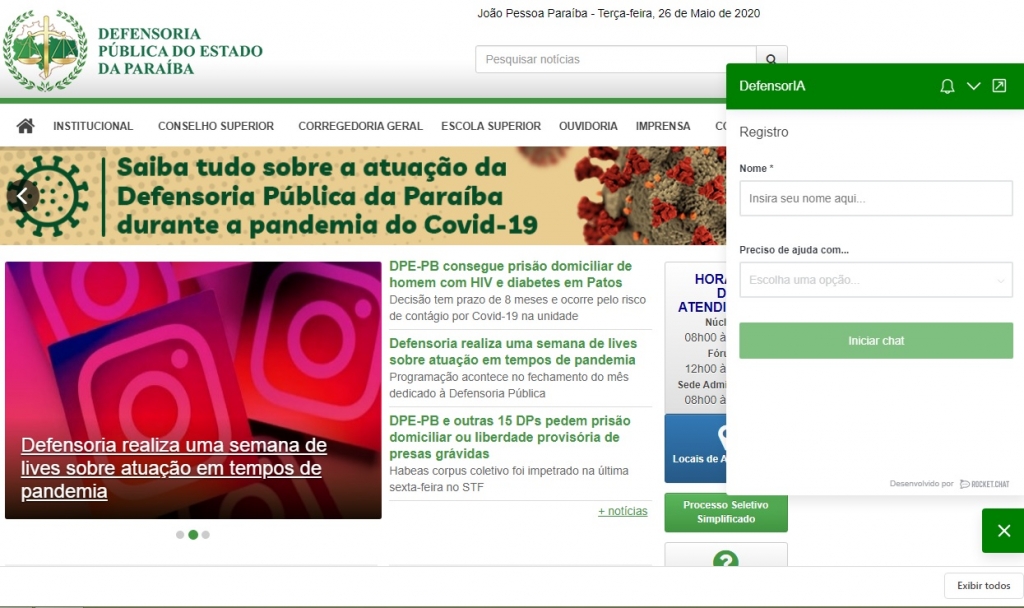This screenshot has width=1024, height=608.
Task: Follow the '+ notícias' link
Action: pyautogui.click(x=622, y=511)
